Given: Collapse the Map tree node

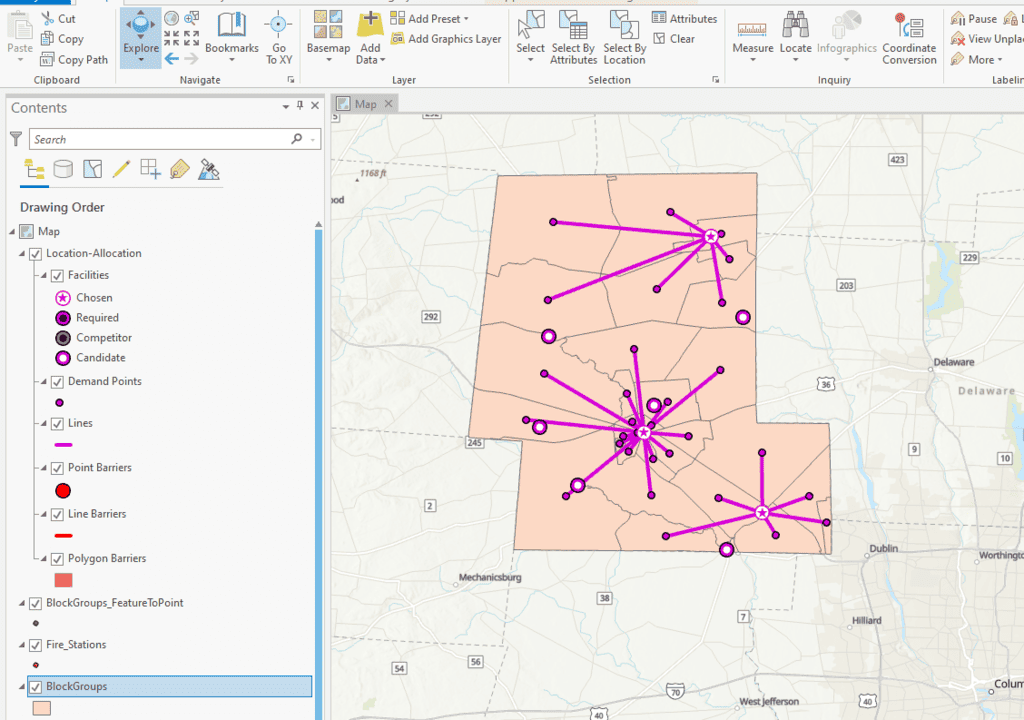Looking at the screenshot, I should [12, 231].
